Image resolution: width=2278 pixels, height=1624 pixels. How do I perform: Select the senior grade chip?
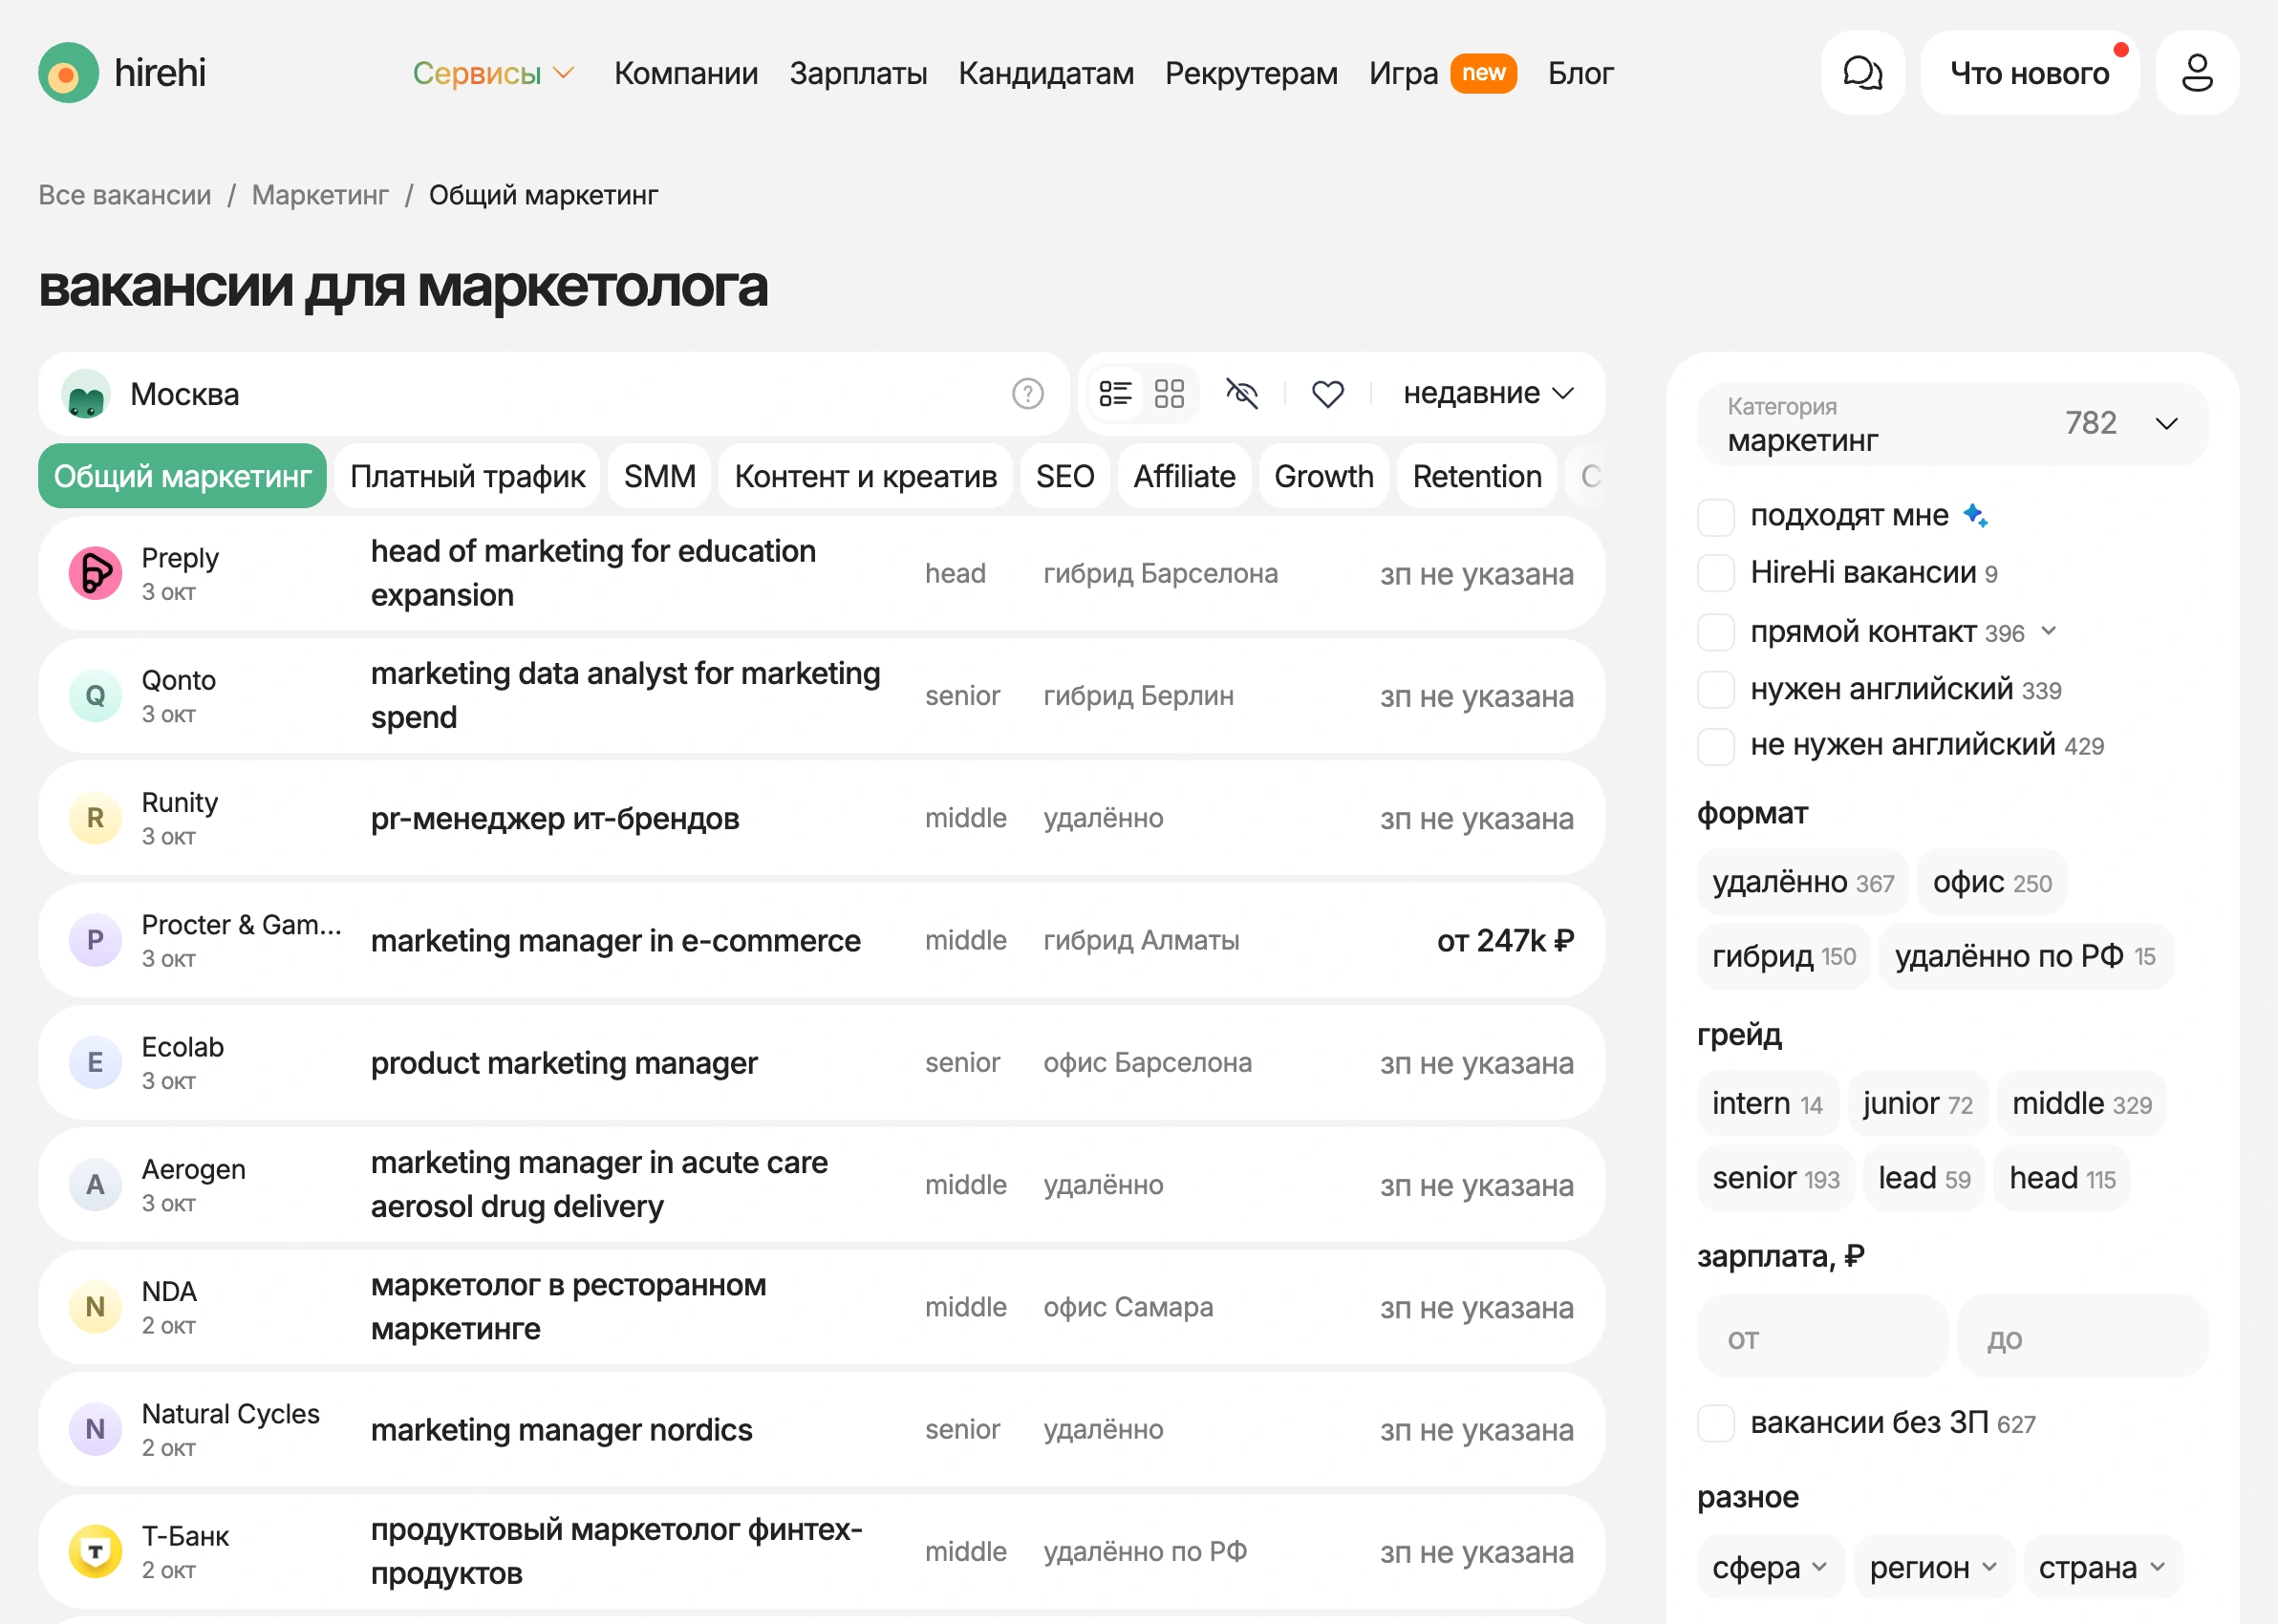click(x=1775, y=1179)
